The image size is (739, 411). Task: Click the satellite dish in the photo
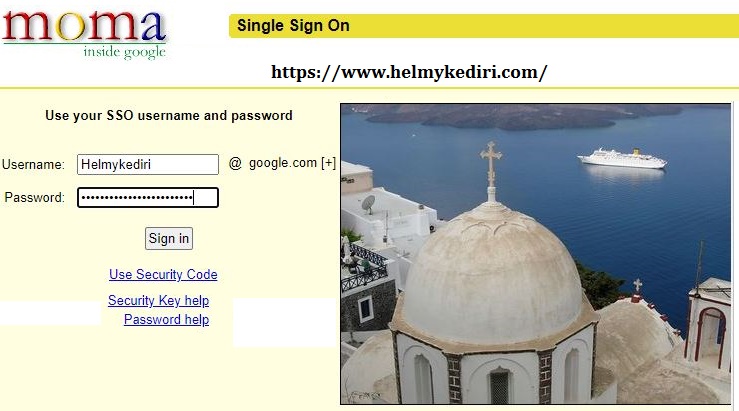click(368, 205)
